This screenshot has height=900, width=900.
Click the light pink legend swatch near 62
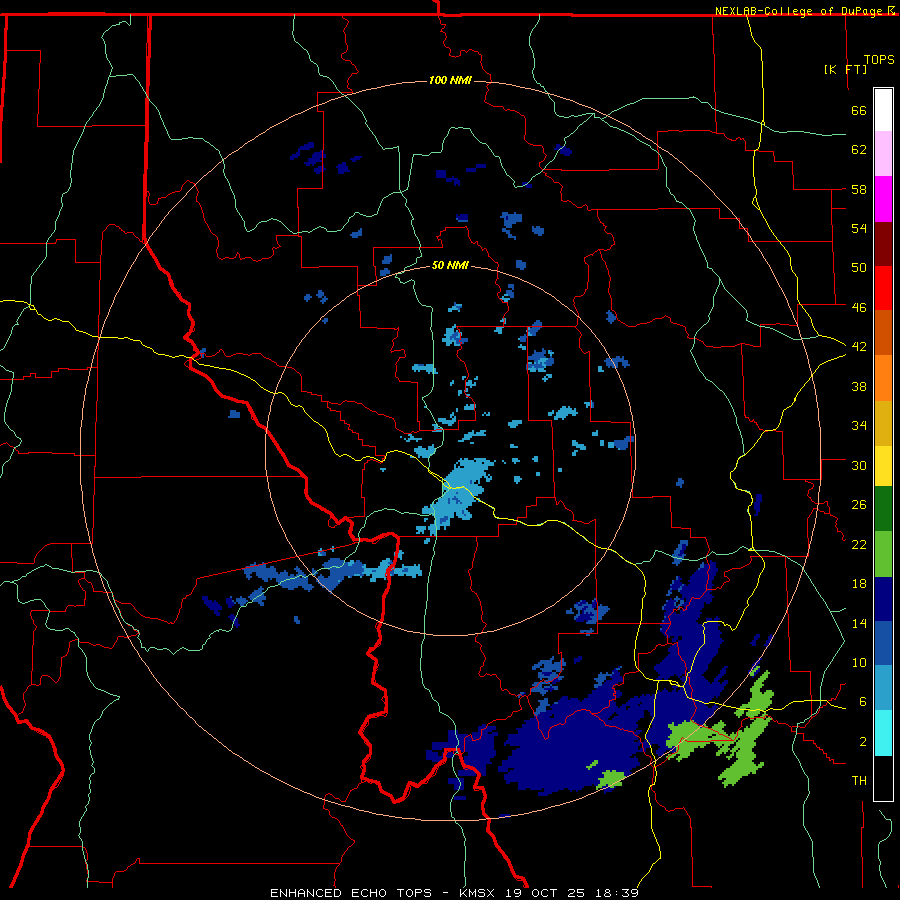tap(883, 153)
